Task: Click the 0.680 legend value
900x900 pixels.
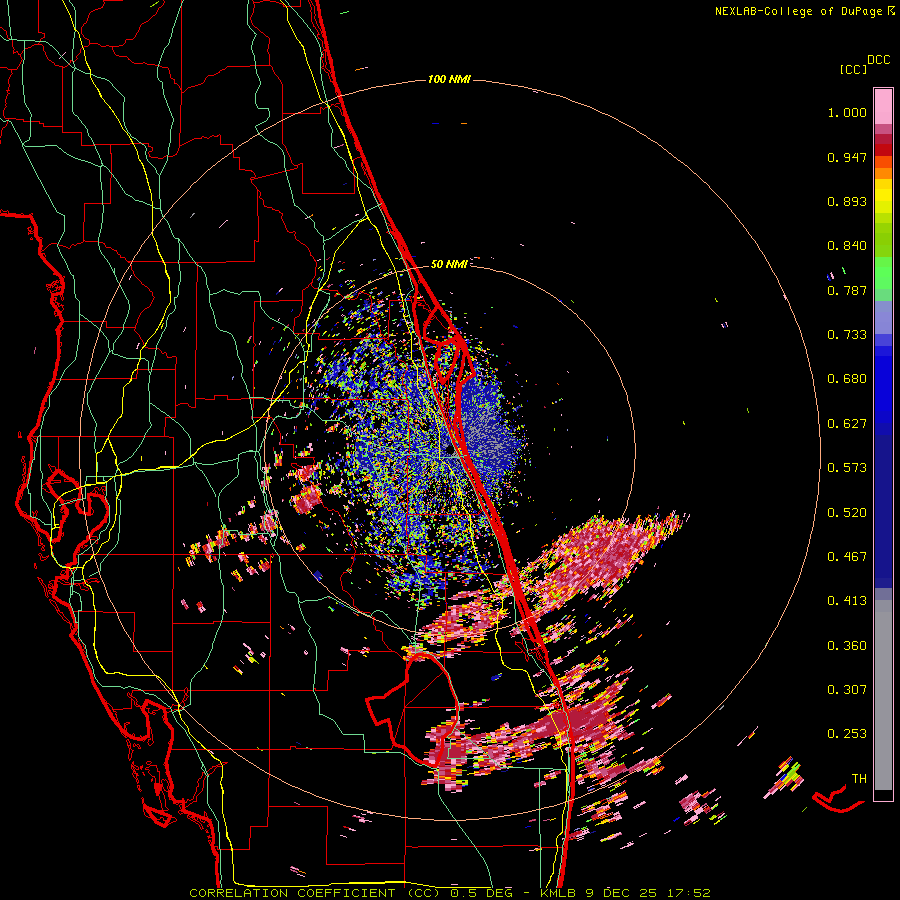Action: click(847, 379)
